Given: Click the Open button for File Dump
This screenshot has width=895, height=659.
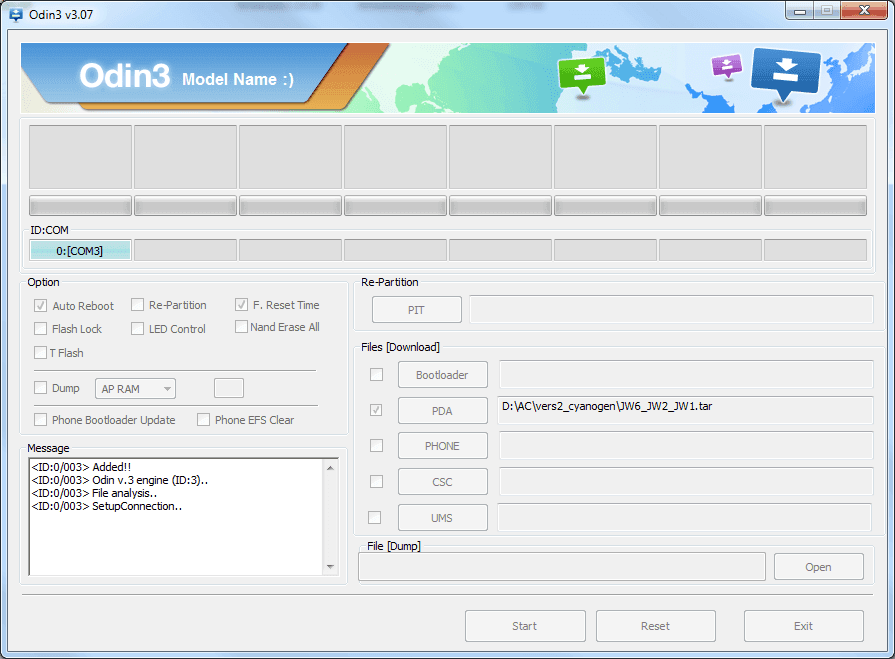Looking at the screenshot, I should (x=819, y=567).
